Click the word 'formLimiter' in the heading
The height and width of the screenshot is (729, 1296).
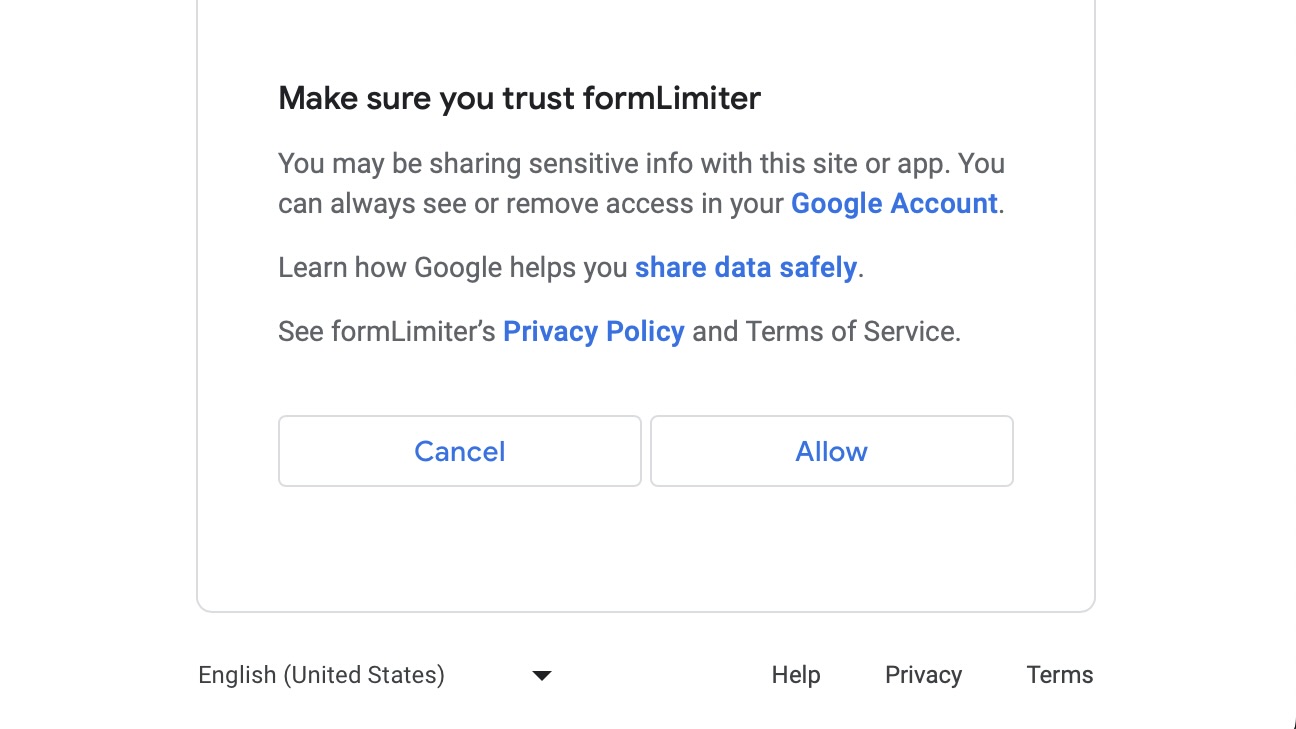pyautogui.click(x=672, y=98)
